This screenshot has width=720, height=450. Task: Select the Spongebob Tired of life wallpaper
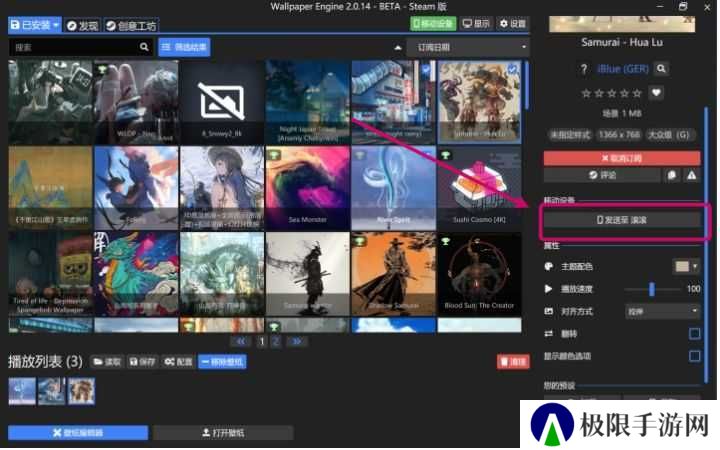[x=50, y=274]
